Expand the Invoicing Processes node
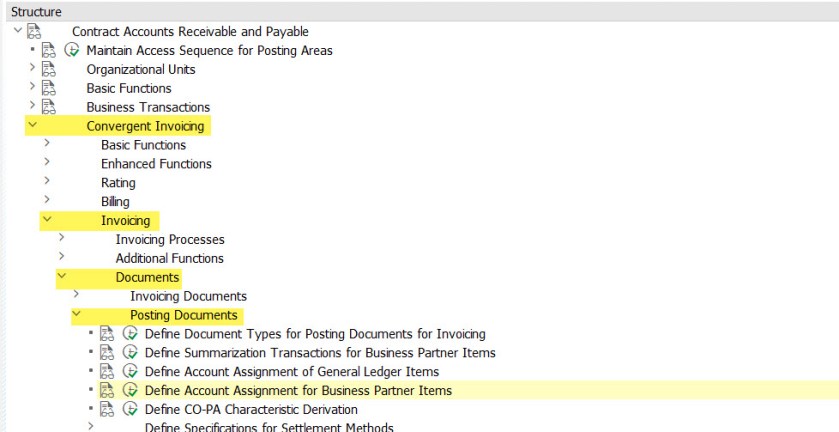The width and height of the screenshot is (839, 432). point(62,237)
